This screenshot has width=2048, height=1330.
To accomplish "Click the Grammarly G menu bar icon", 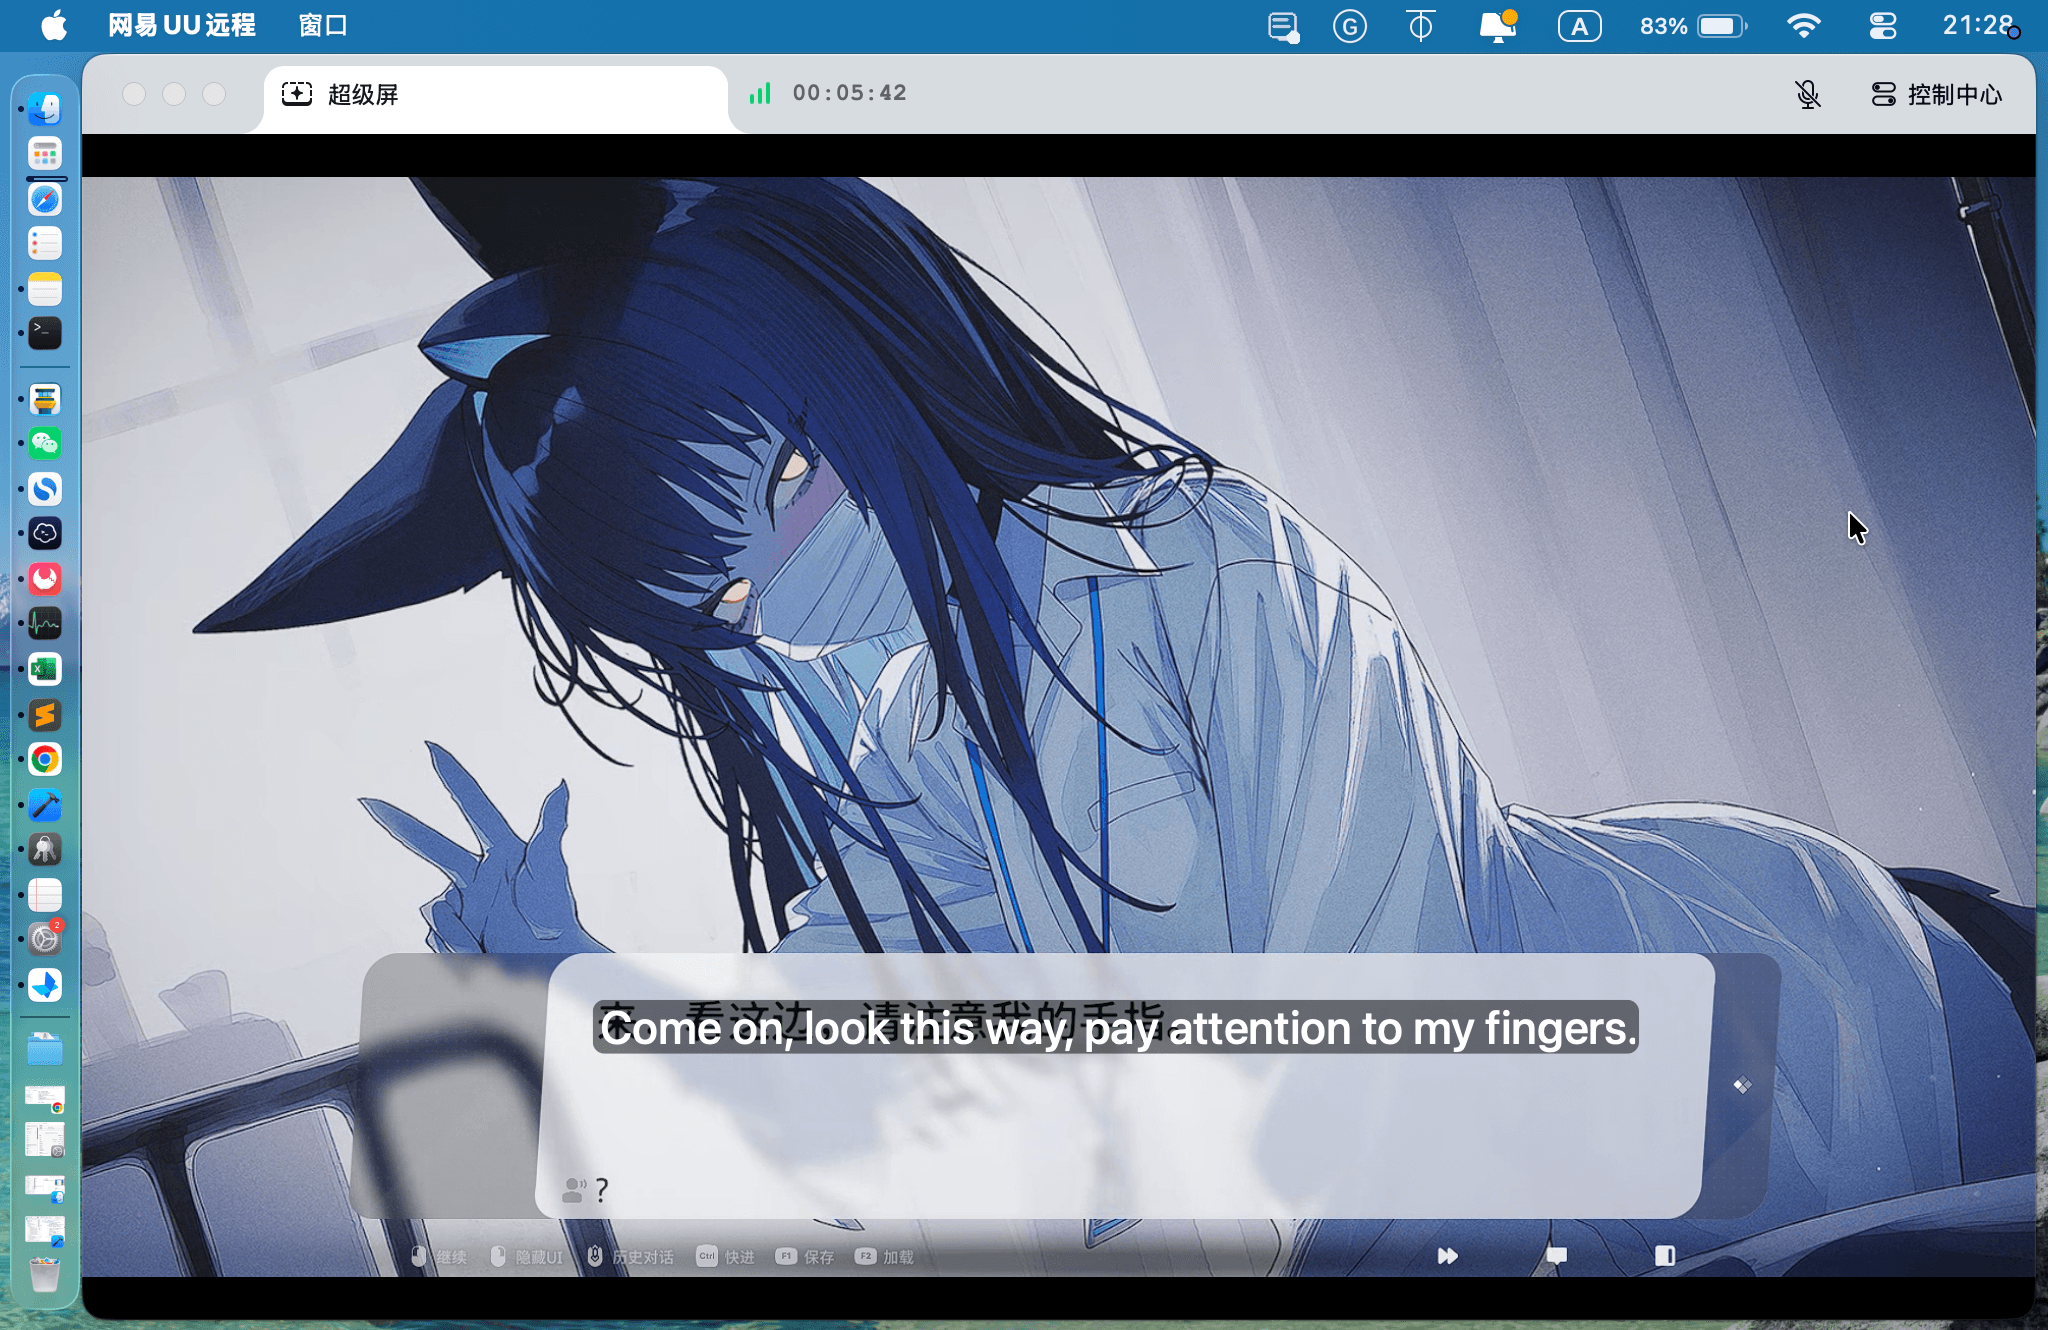I will pyautogui.click(x=1350, y=26).
